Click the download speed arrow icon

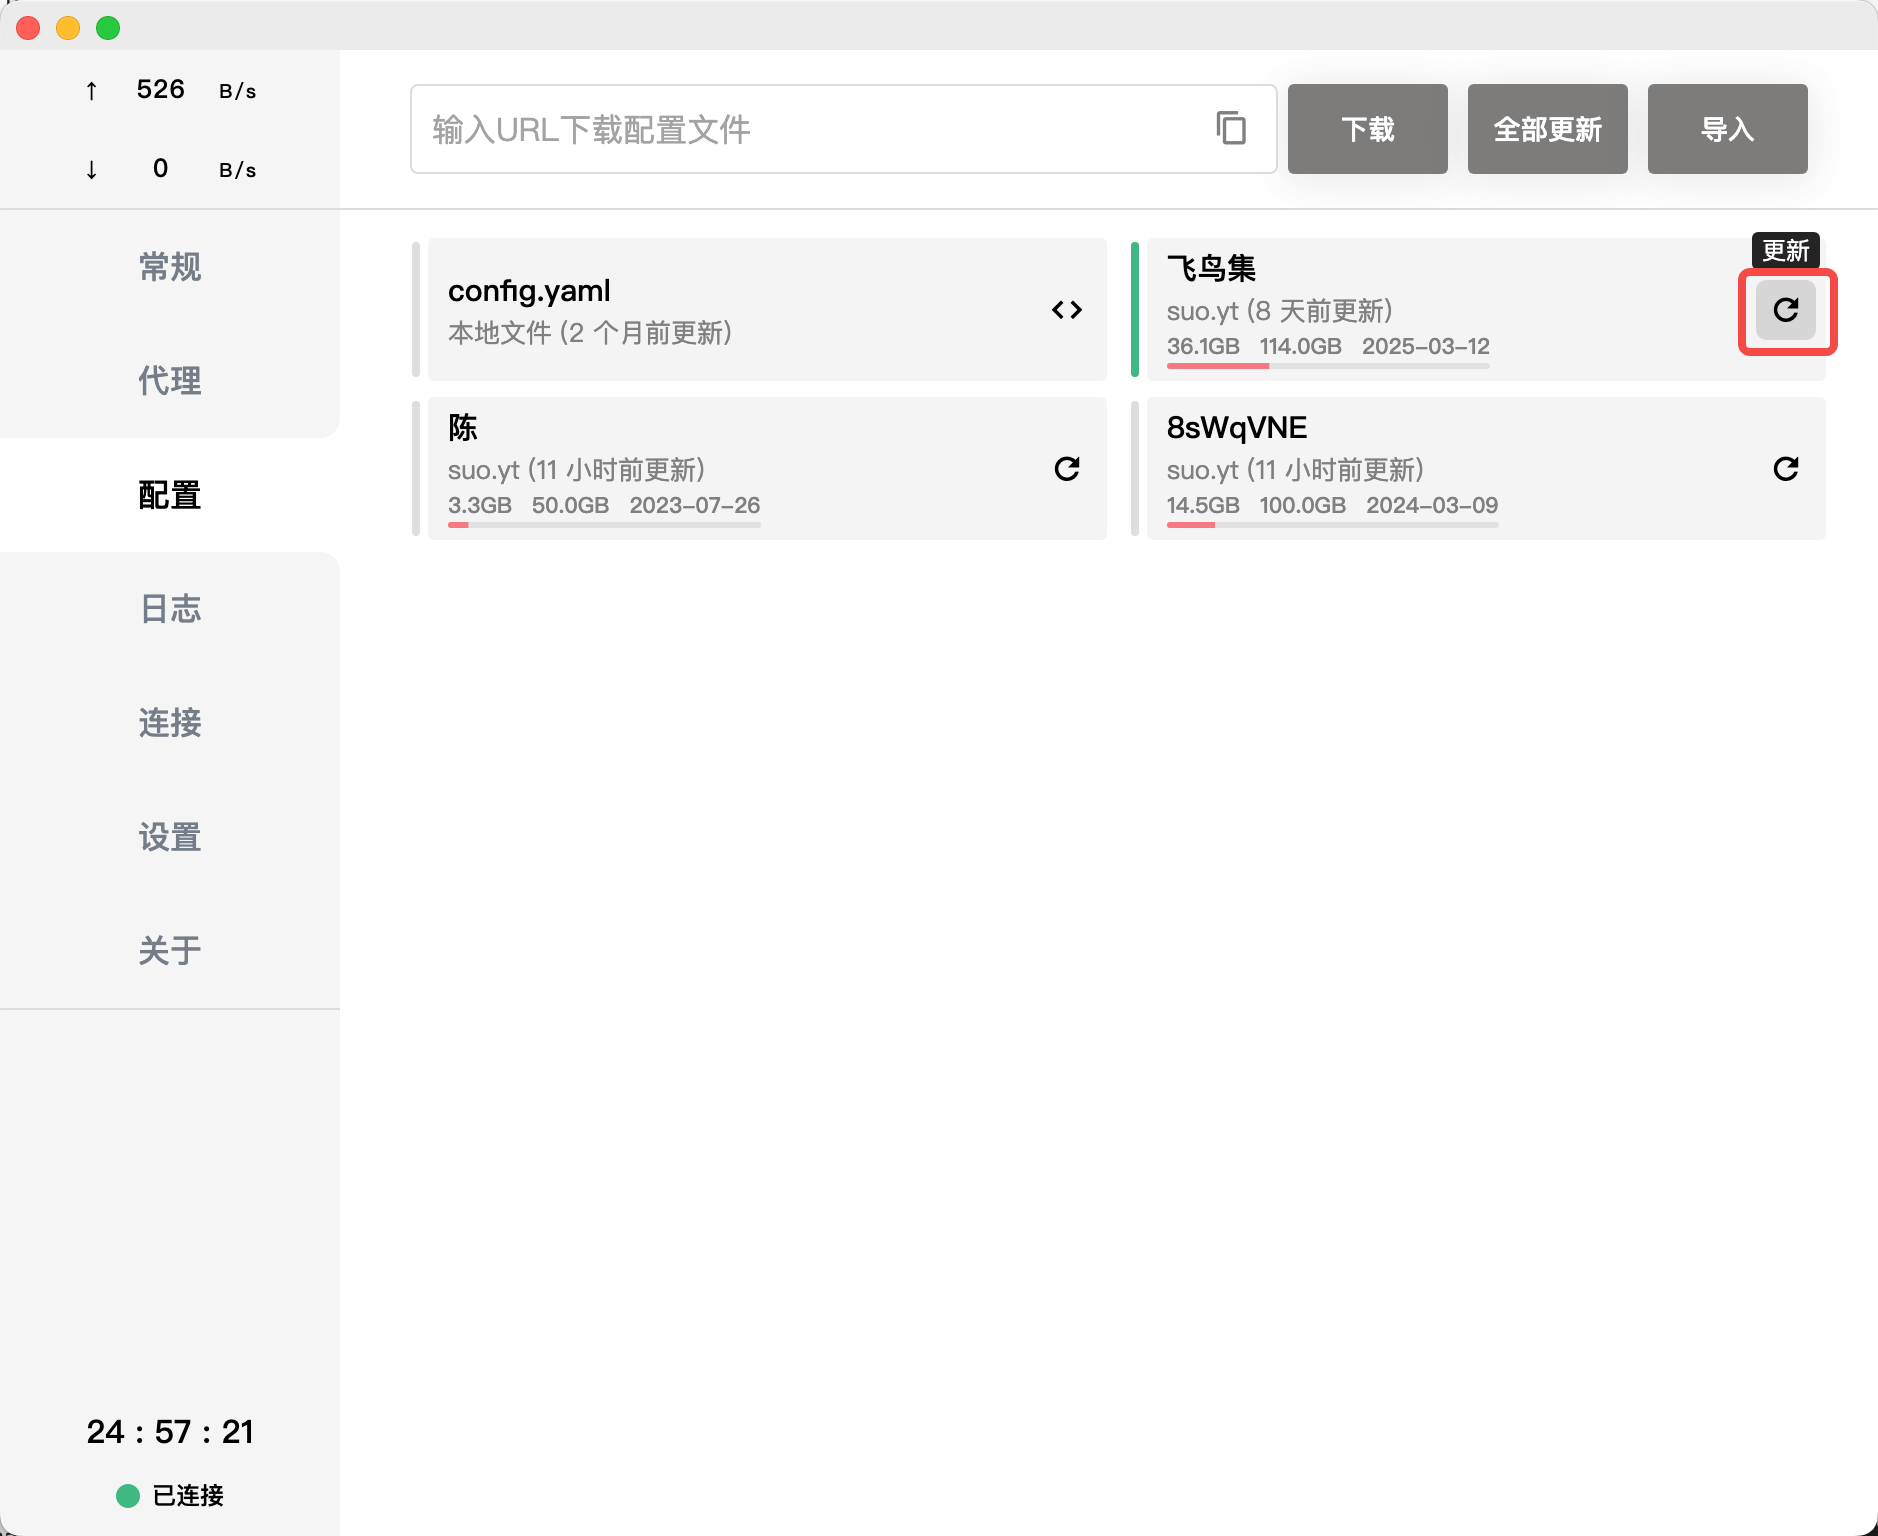click(x=92, y=169)
